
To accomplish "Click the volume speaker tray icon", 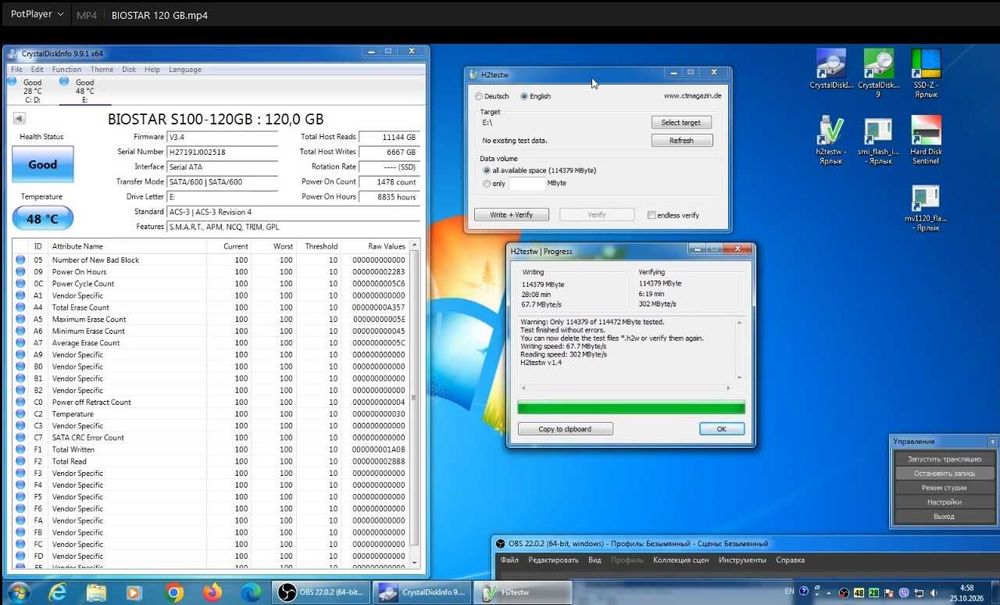I will coord(935,592).
